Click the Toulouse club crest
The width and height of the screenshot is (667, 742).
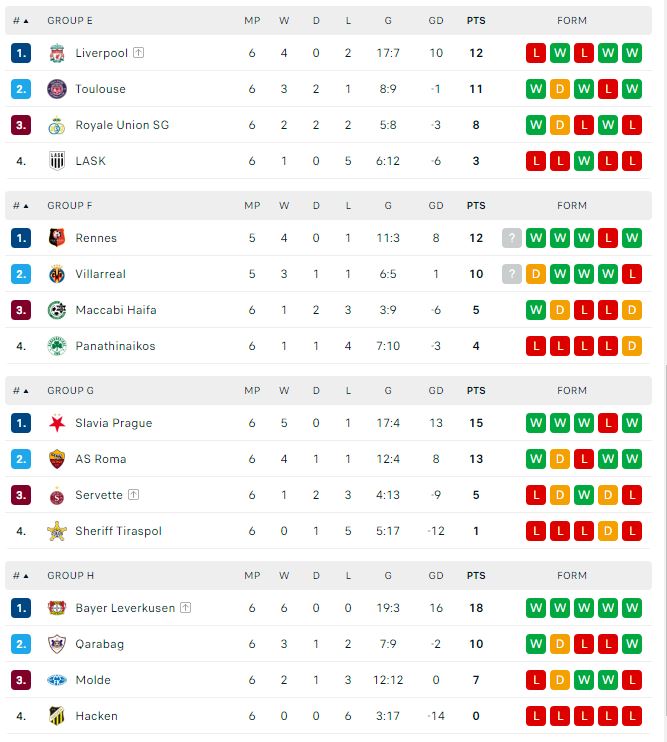(x=57, y=89)
